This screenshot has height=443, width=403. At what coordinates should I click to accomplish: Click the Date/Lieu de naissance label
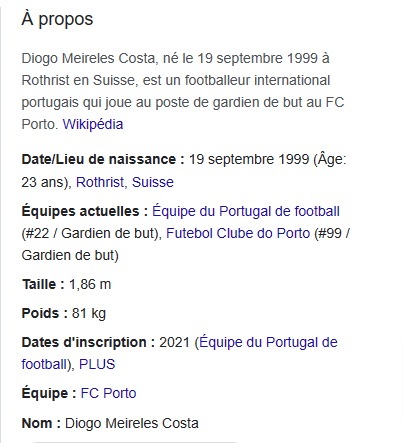pyautogui.click(x=103, y=159)
